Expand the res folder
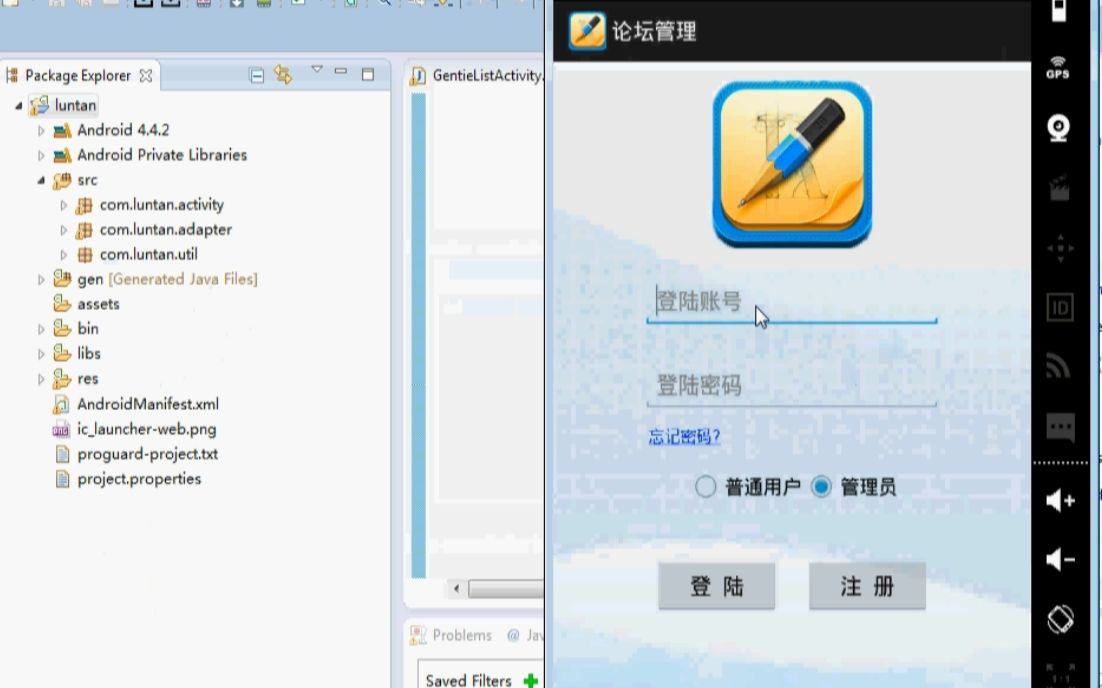Screen dimensions: 1102x688 point(41,379)
